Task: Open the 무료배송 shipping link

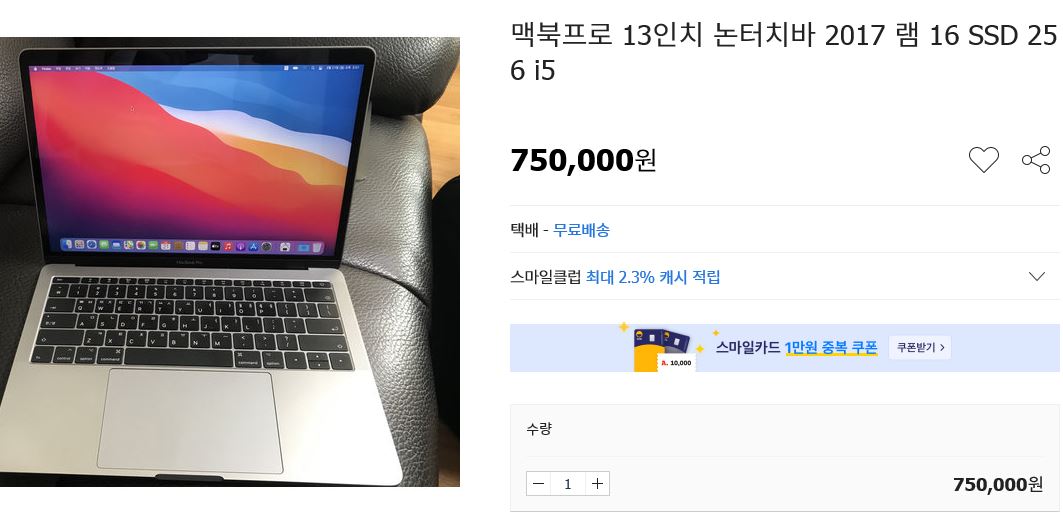Action: pyautogui.click(x=581, y=230)
